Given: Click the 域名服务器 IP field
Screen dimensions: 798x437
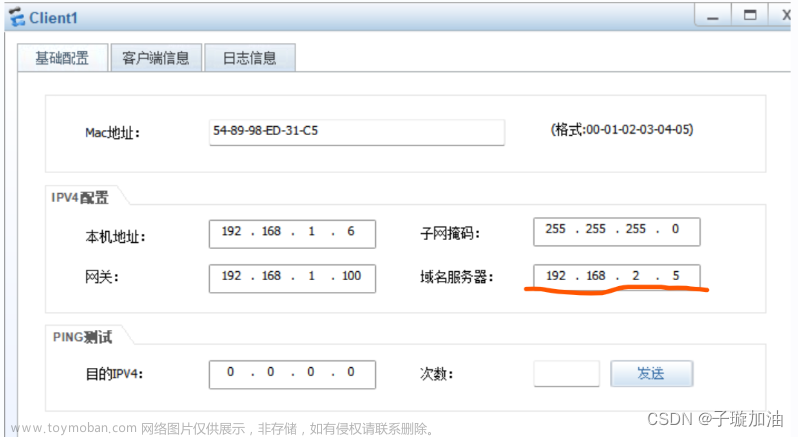Looking at the screenshot, I should point(616,276).
